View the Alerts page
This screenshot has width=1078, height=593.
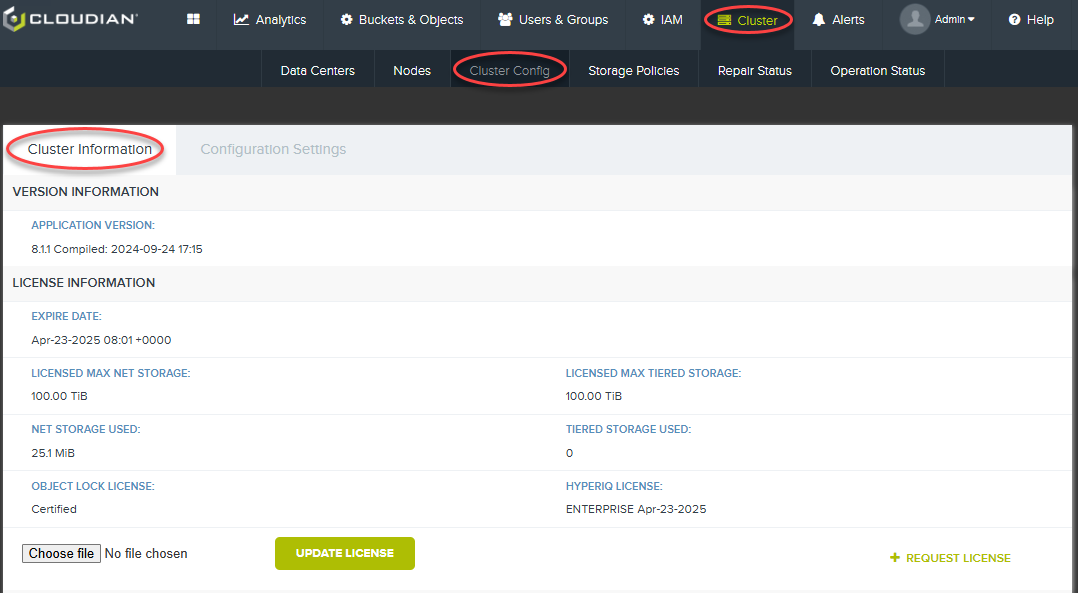pos(838,19)
